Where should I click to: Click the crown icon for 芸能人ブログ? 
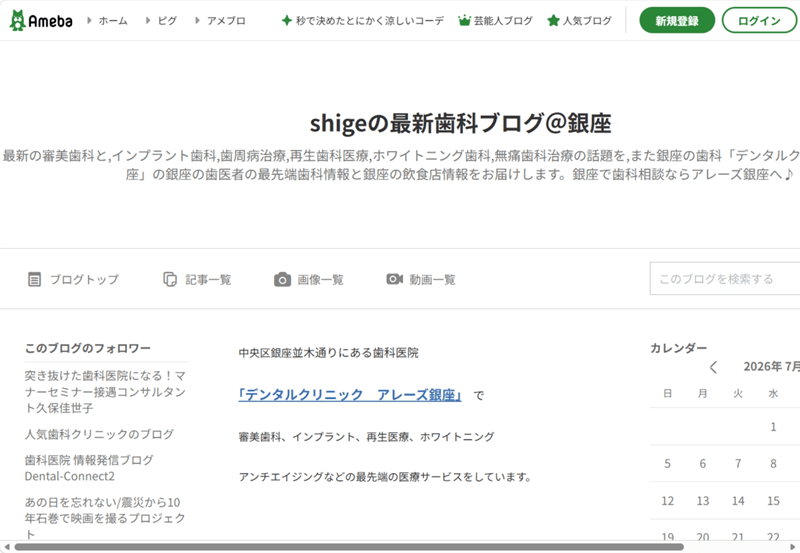pyautogui.click(x=464, y=20)
